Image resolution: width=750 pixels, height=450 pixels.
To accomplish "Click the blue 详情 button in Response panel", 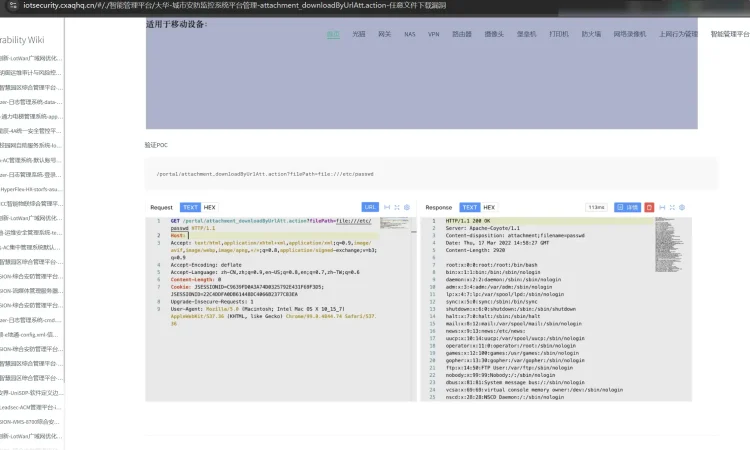I will point(627,207).
